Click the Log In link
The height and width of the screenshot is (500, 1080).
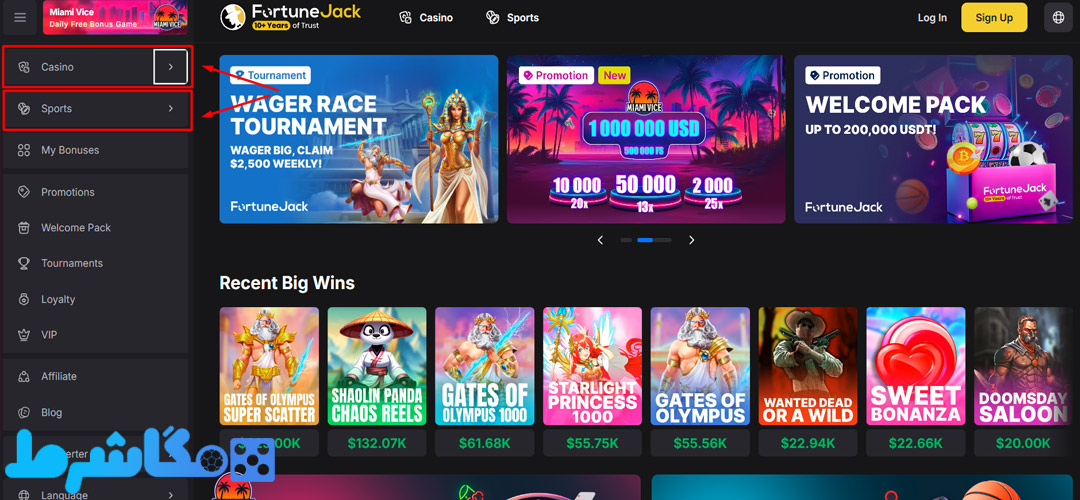coord(932,18)
